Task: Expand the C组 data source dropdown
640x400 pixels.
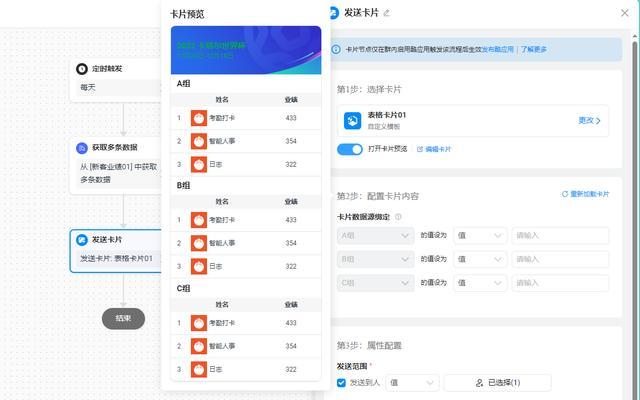Action: (x=375, y=283)
